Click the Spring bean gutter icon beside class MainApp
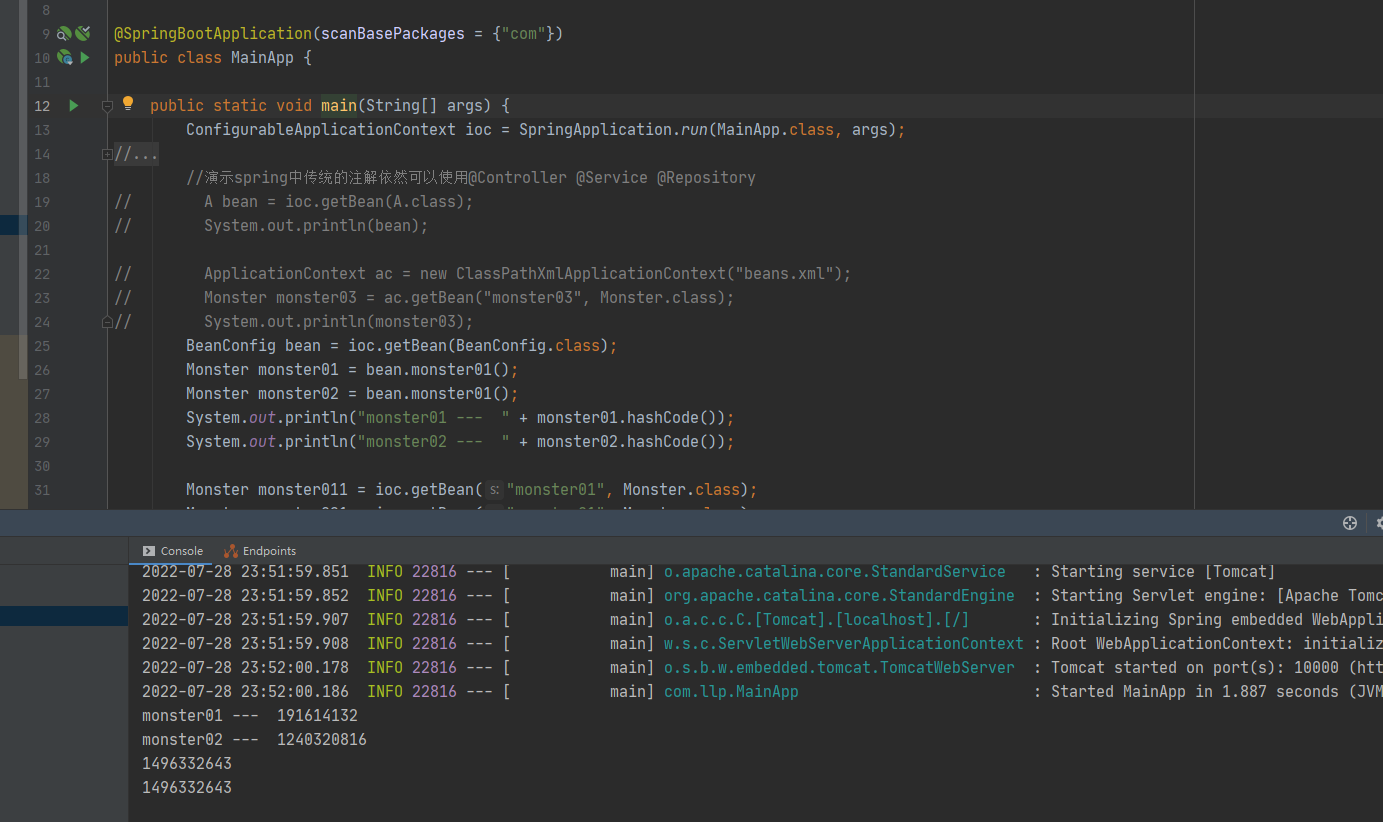The image size is (1383, 822). tap(65, 58)
